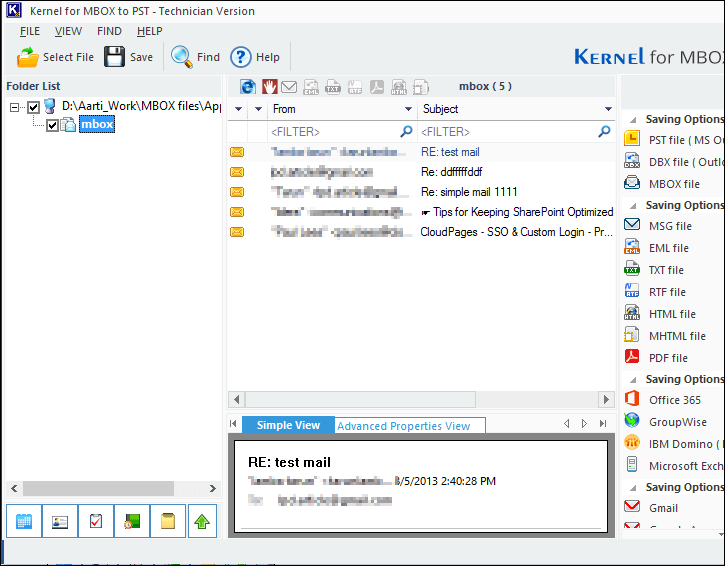The height and width of the screenshot is (566, 725).
Task: Click the Internet Explorer icon above email list
Action: pyautogui.click(x=248, y=86)
